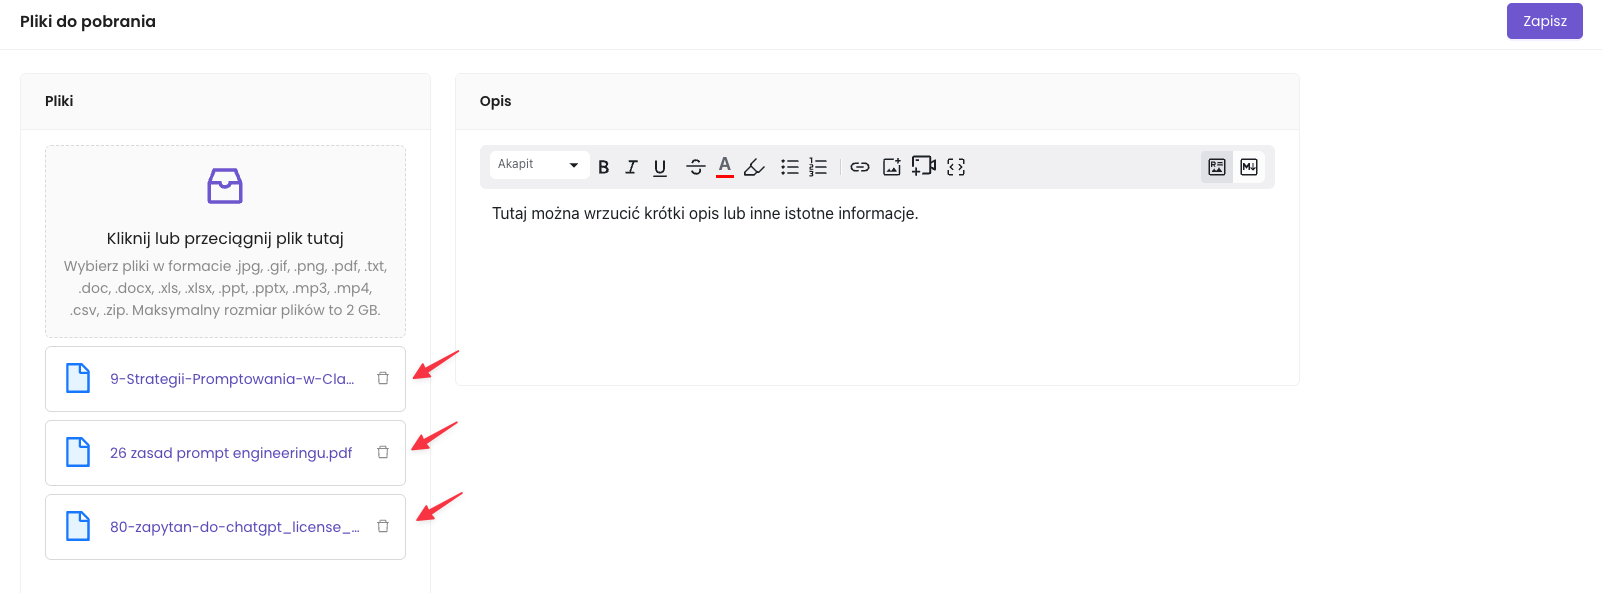This screenshot has width=1602, height=593.
Task: Switch editor to Markdown mode
Action: pos(1249,167)
